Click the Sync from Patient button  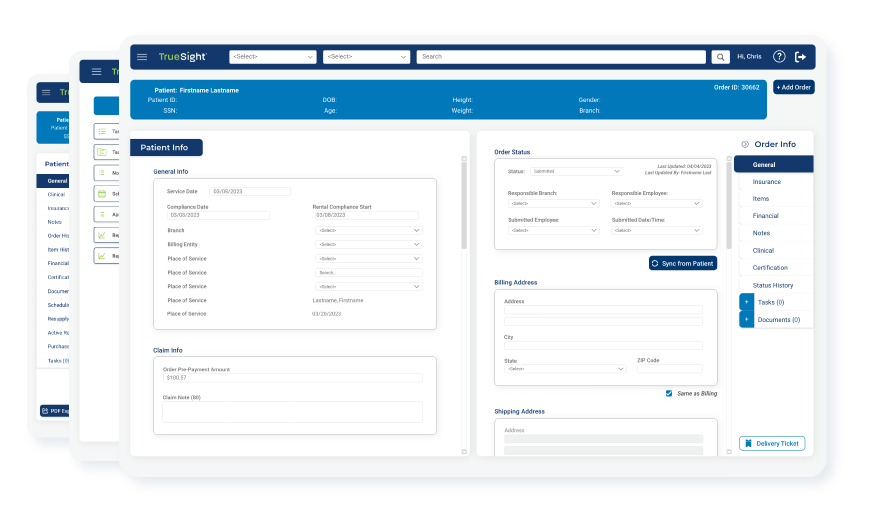pyautogui.click(x=683, y=264)
